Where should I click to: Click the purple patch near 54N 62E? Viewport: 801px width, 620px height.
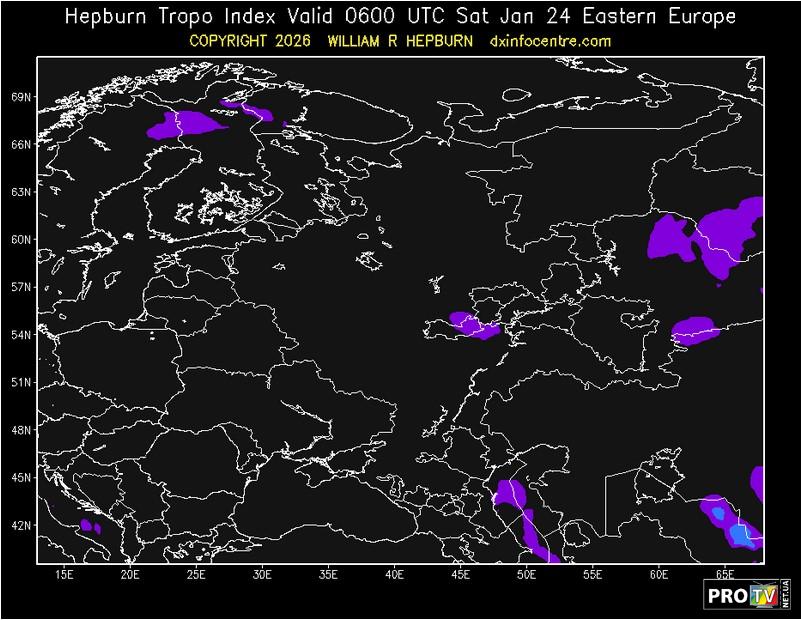[695, 330]
